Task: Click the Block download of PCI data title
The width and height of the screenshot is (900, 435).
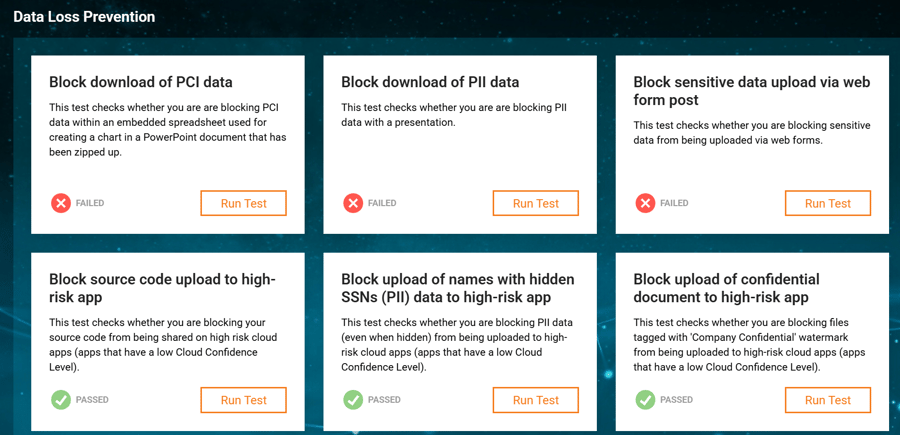Action: (x=141, y=82)
